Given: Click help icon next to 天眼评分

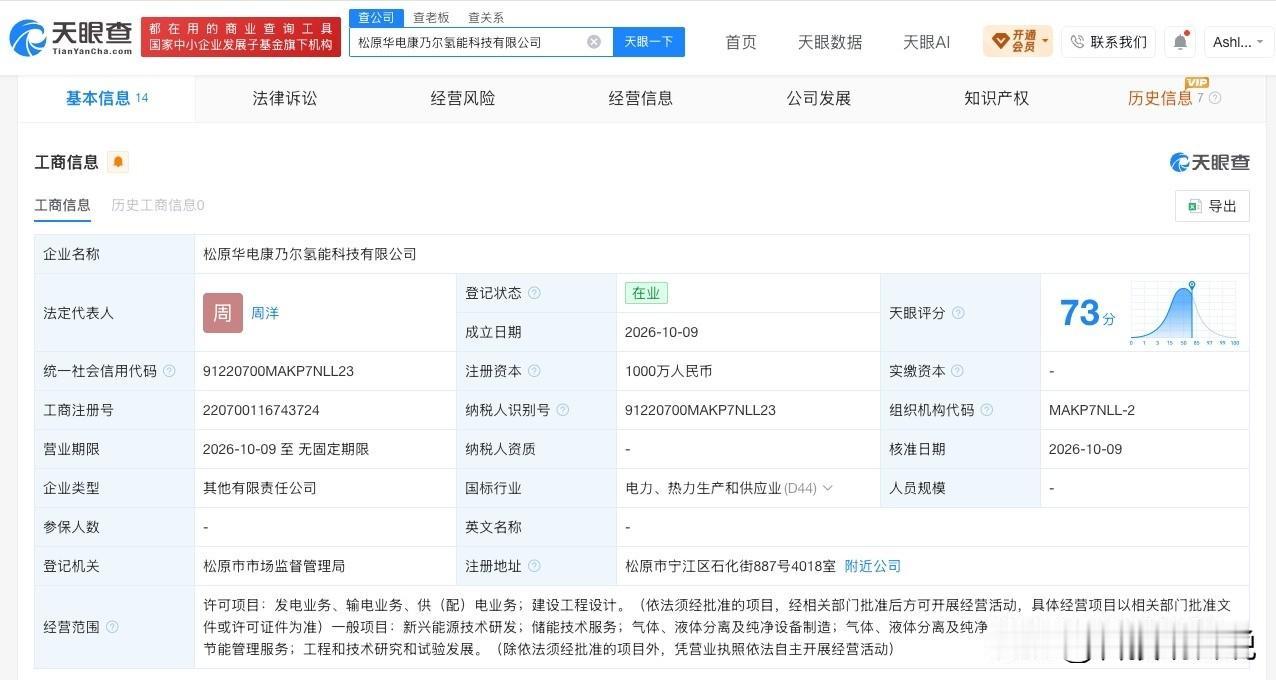Looking at the screenshot, I should [958, 313].
